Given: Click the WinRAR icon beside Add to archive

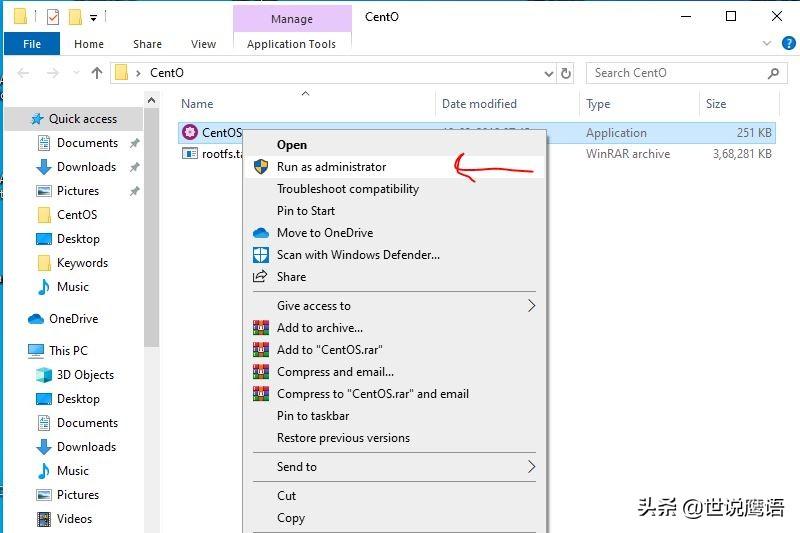Looking at the screenshot, I should tap(261, 328).
